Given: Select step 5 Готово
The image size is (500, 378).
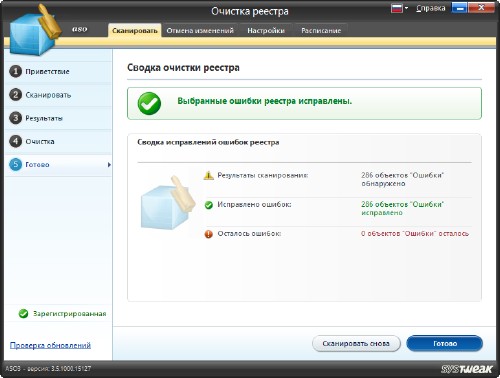Looking at the screenshot, I should tap(59, 164).
